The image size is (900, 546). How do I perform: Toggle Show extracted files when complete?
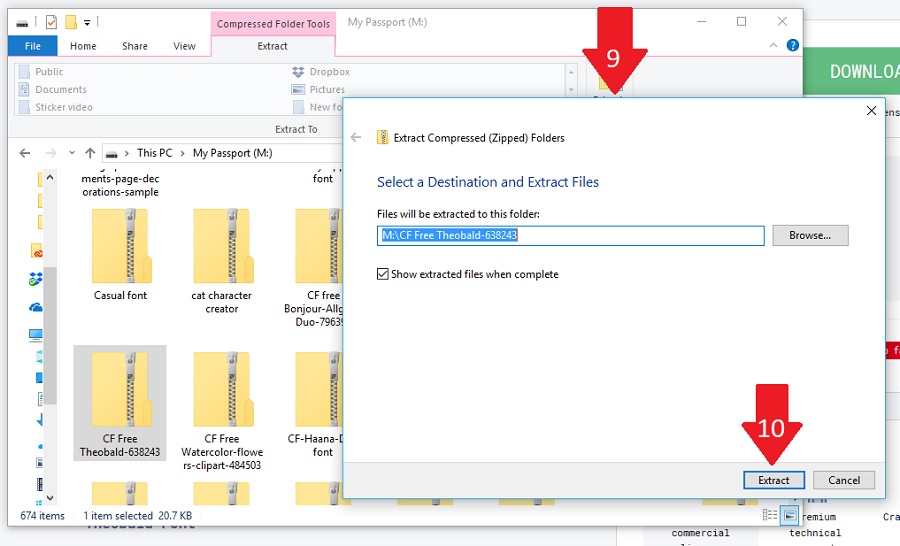pos(383,274)
